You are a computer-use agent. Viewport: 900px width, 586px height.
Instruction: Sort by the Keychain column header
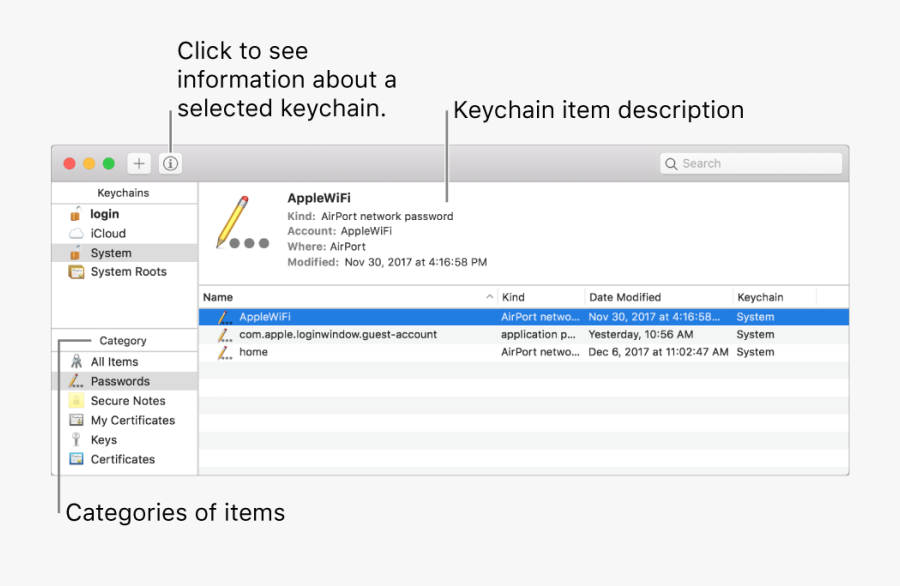coord(775,297)
